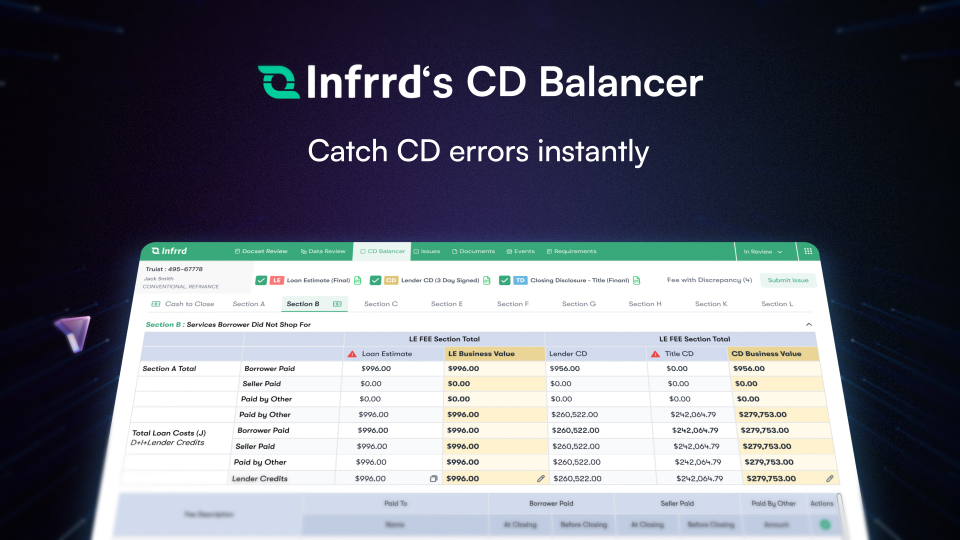
Task: Click the Lender Credits row label
Action: pos(260,479)
